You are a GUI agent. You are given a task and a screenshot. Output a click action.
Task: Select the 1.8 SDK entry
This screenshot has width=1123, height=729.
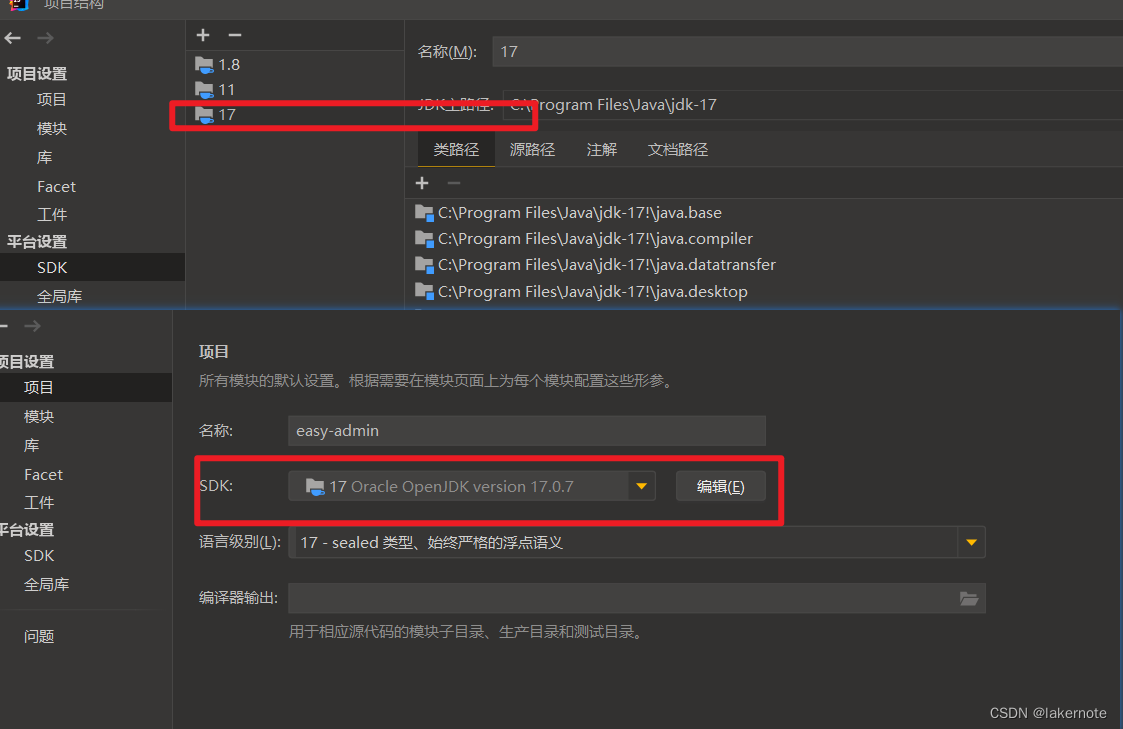296,64
